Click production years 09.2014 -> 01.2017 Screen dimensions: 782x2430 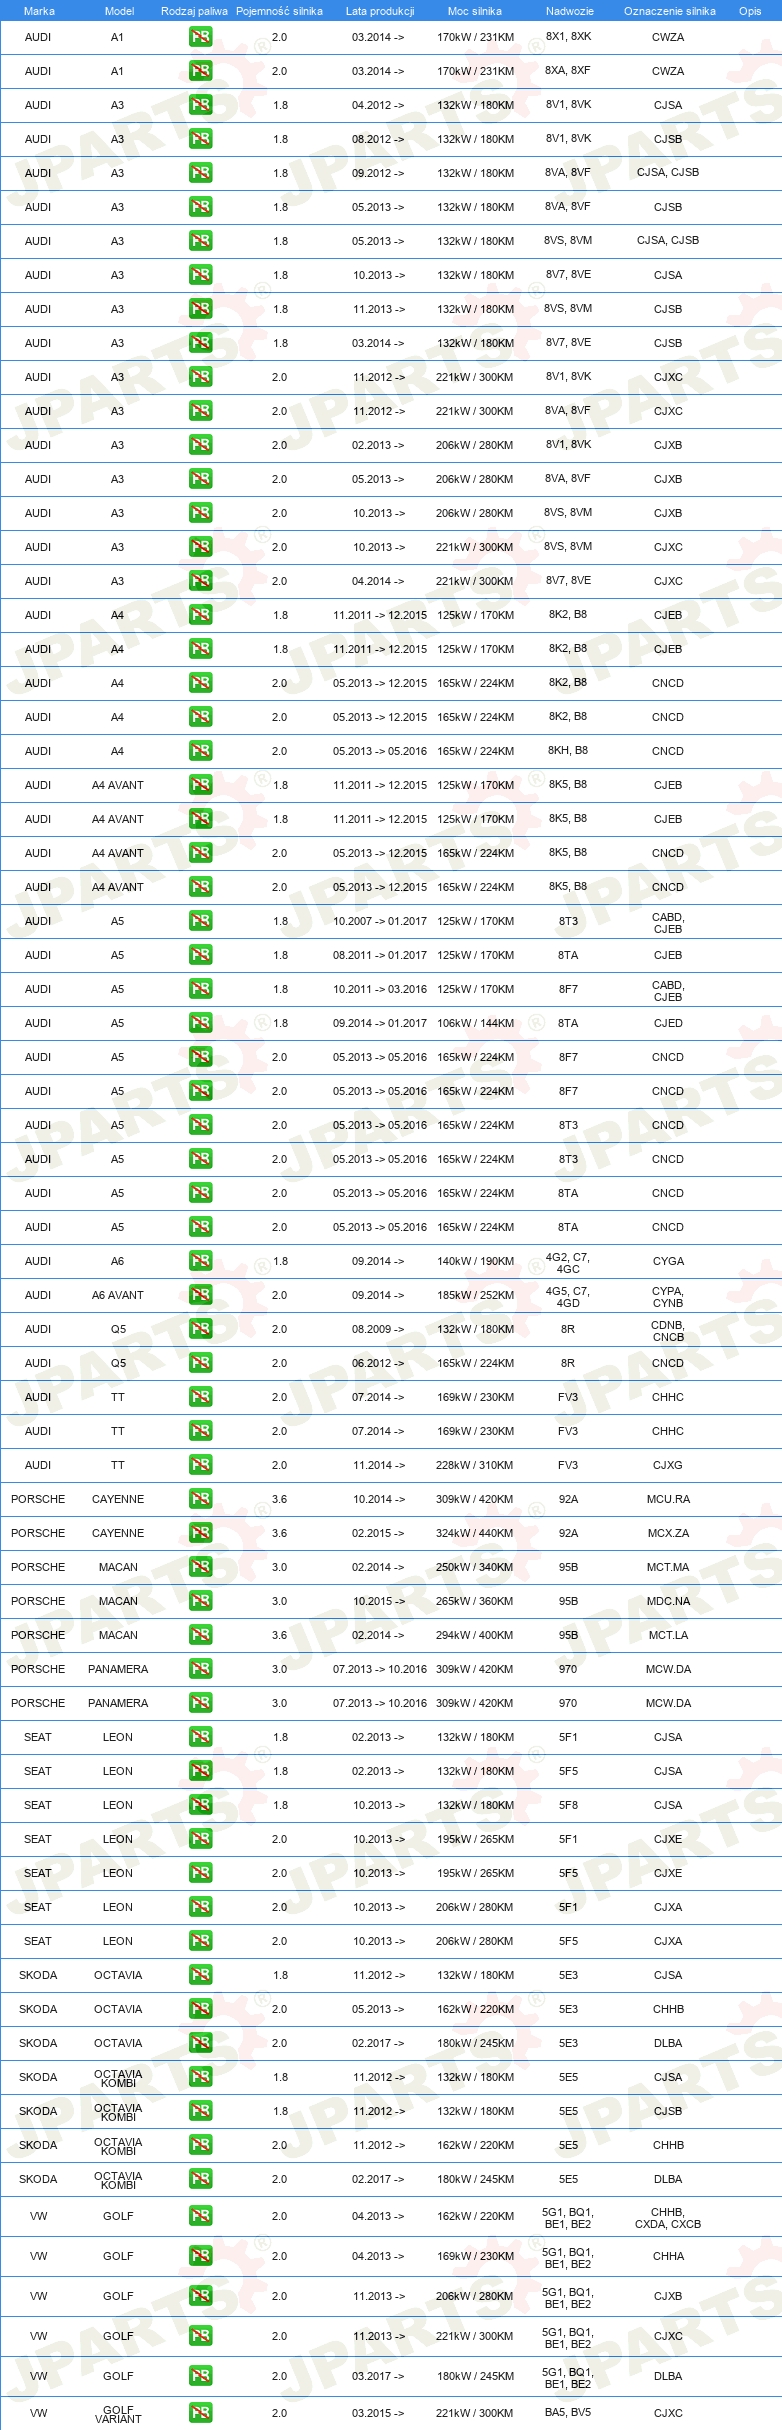point(380,1023)
